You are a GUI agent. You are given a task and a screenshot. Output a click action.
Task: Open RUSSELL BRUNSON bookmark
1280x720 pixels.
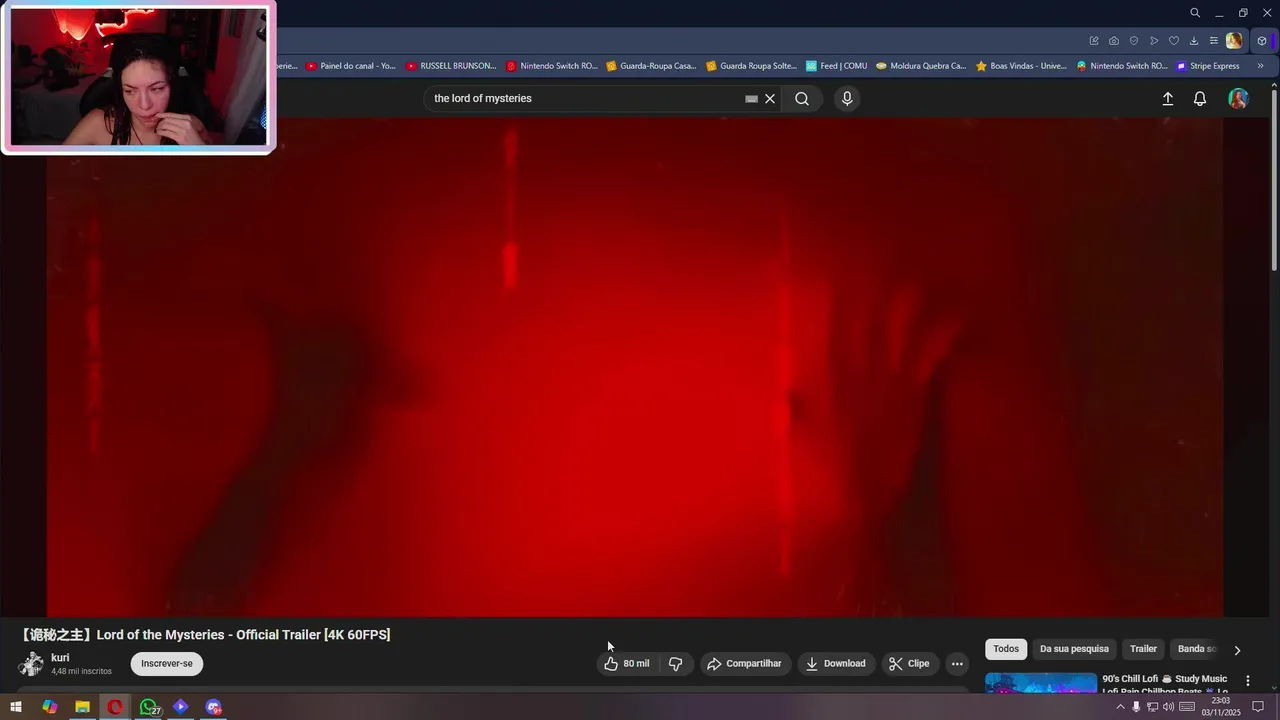click(x=451, y=66)
